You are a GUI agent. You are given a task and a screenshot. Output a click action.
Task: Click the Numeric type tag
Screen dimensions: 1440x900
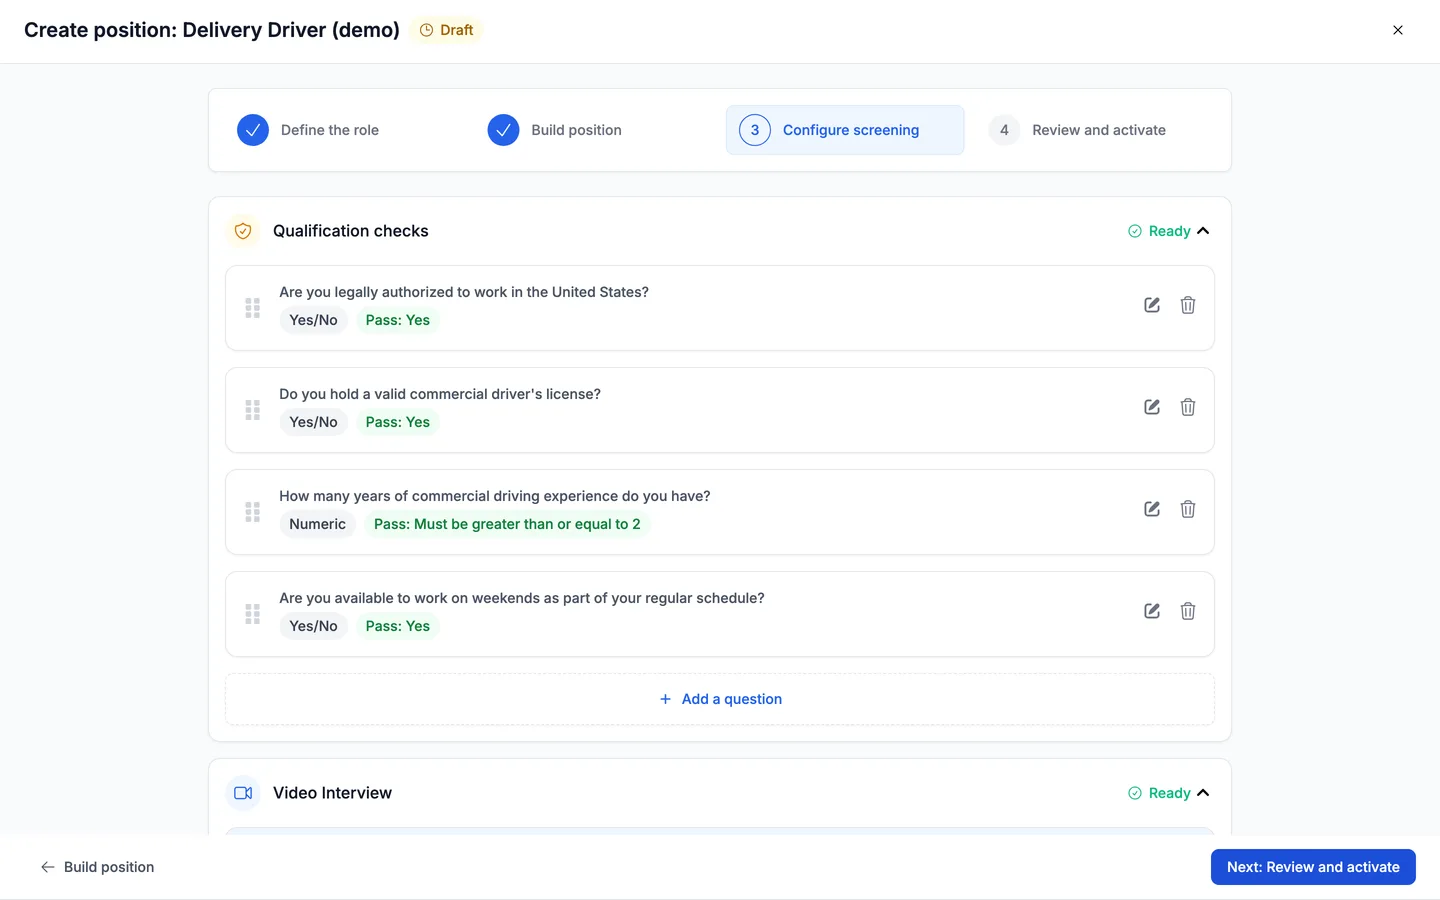(x=317, y=524)
